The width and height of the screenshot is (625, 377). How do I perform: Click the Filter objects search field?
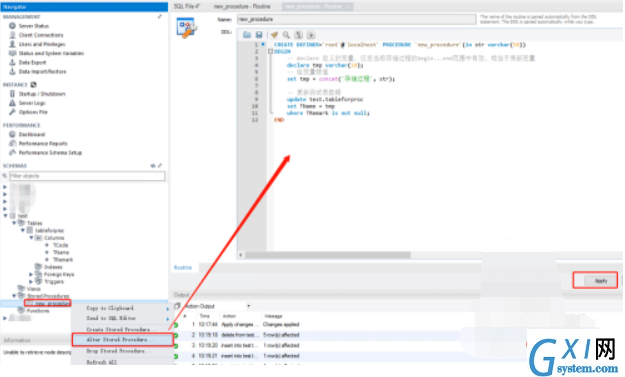tap(87, 176)
